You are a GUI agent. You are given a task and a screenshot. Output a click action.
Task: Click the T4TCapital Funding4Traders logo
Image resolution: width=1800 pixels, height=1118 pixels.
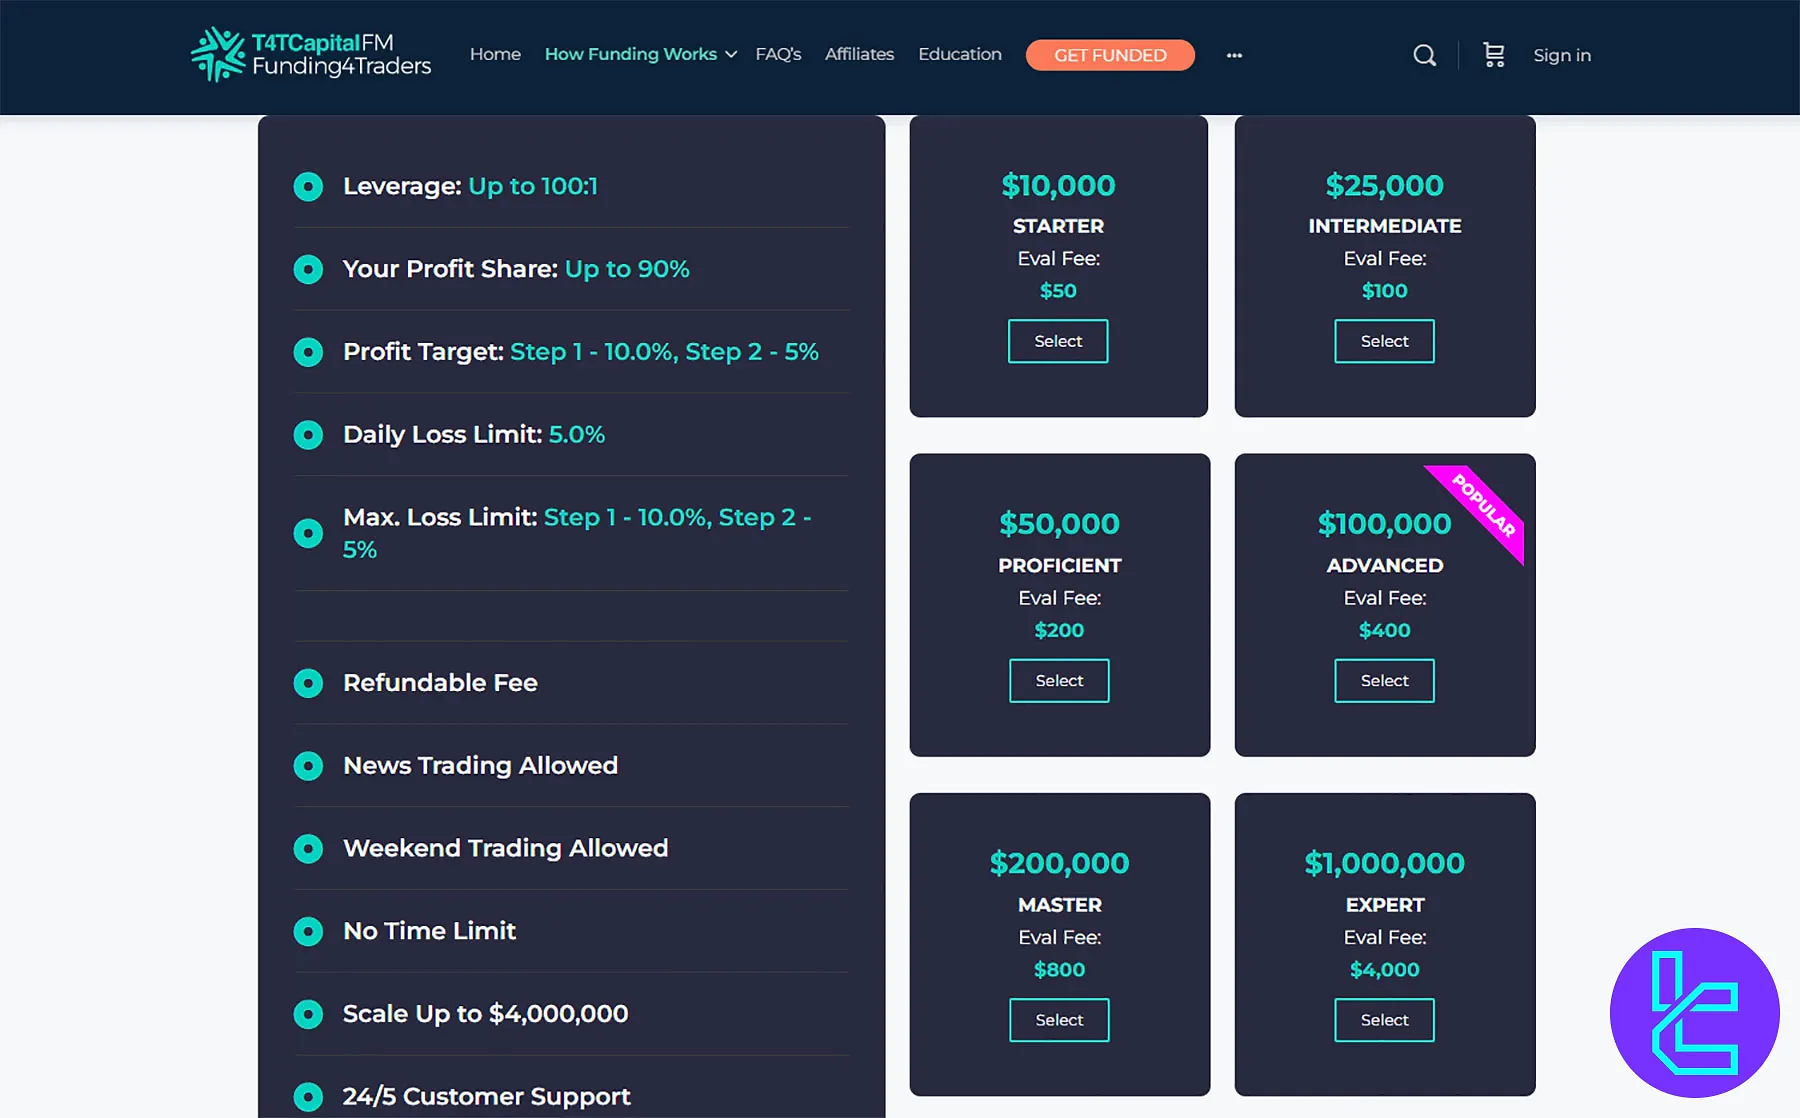click(x=311, y=54)
